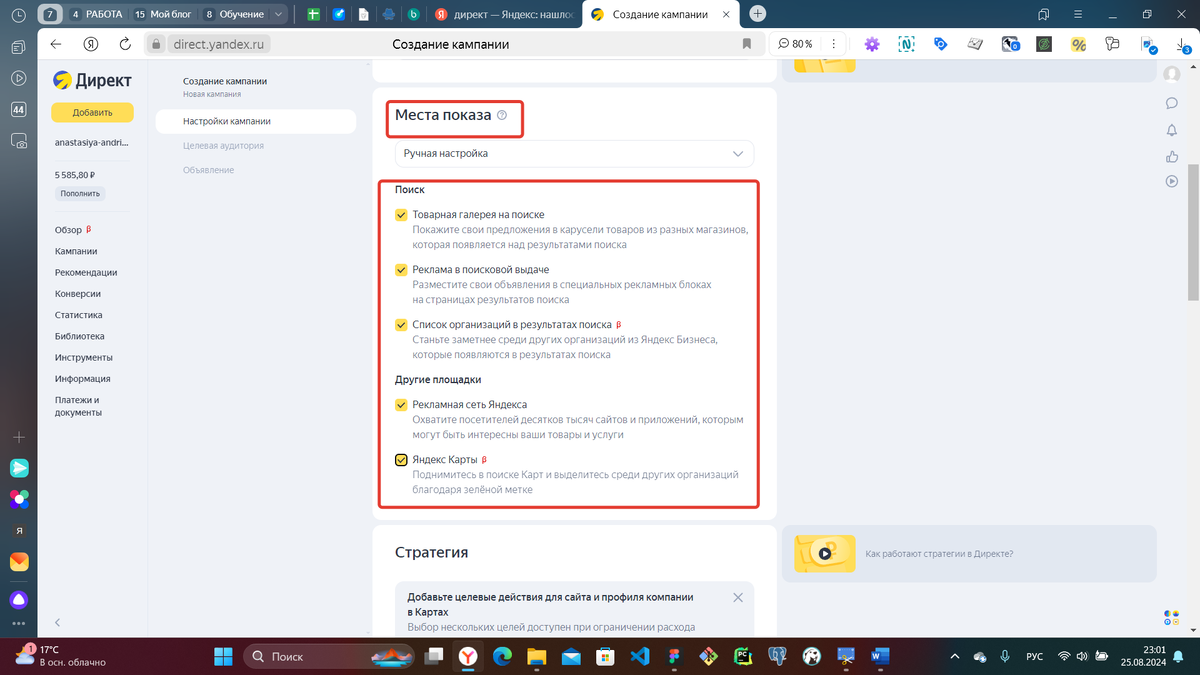Click the Windows Start button
The height and width of the screenshot is (675, 1200).
[x=223, y=656]
